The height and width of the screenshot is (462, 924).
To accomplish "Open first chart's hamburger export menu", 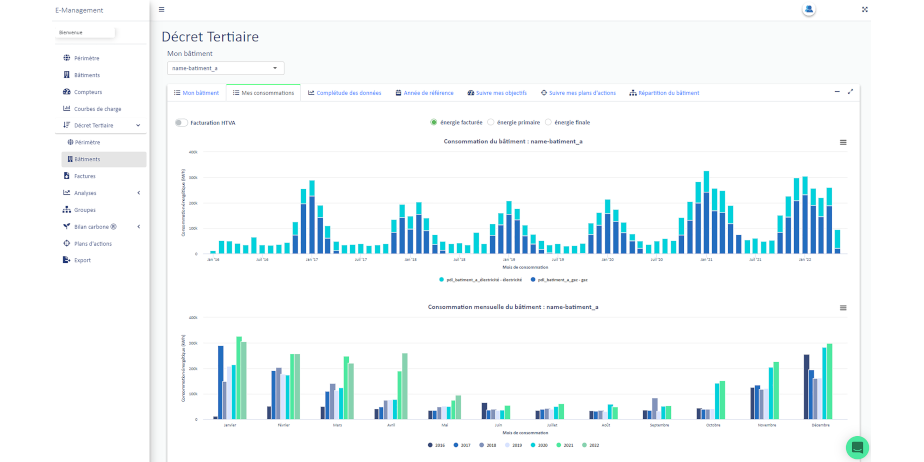I will [843, 142].
